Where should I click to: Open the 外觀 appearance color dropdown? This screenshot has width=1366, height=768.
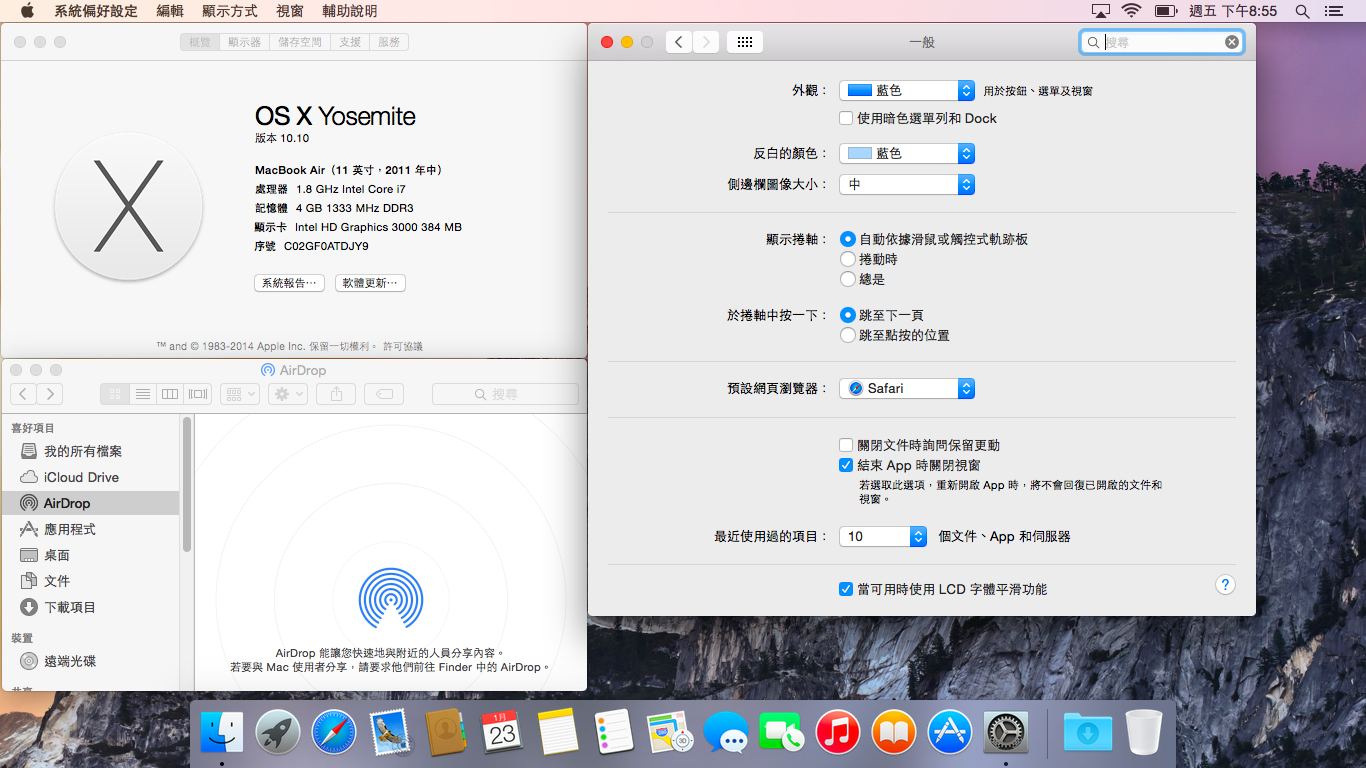[x=907, y=90]
